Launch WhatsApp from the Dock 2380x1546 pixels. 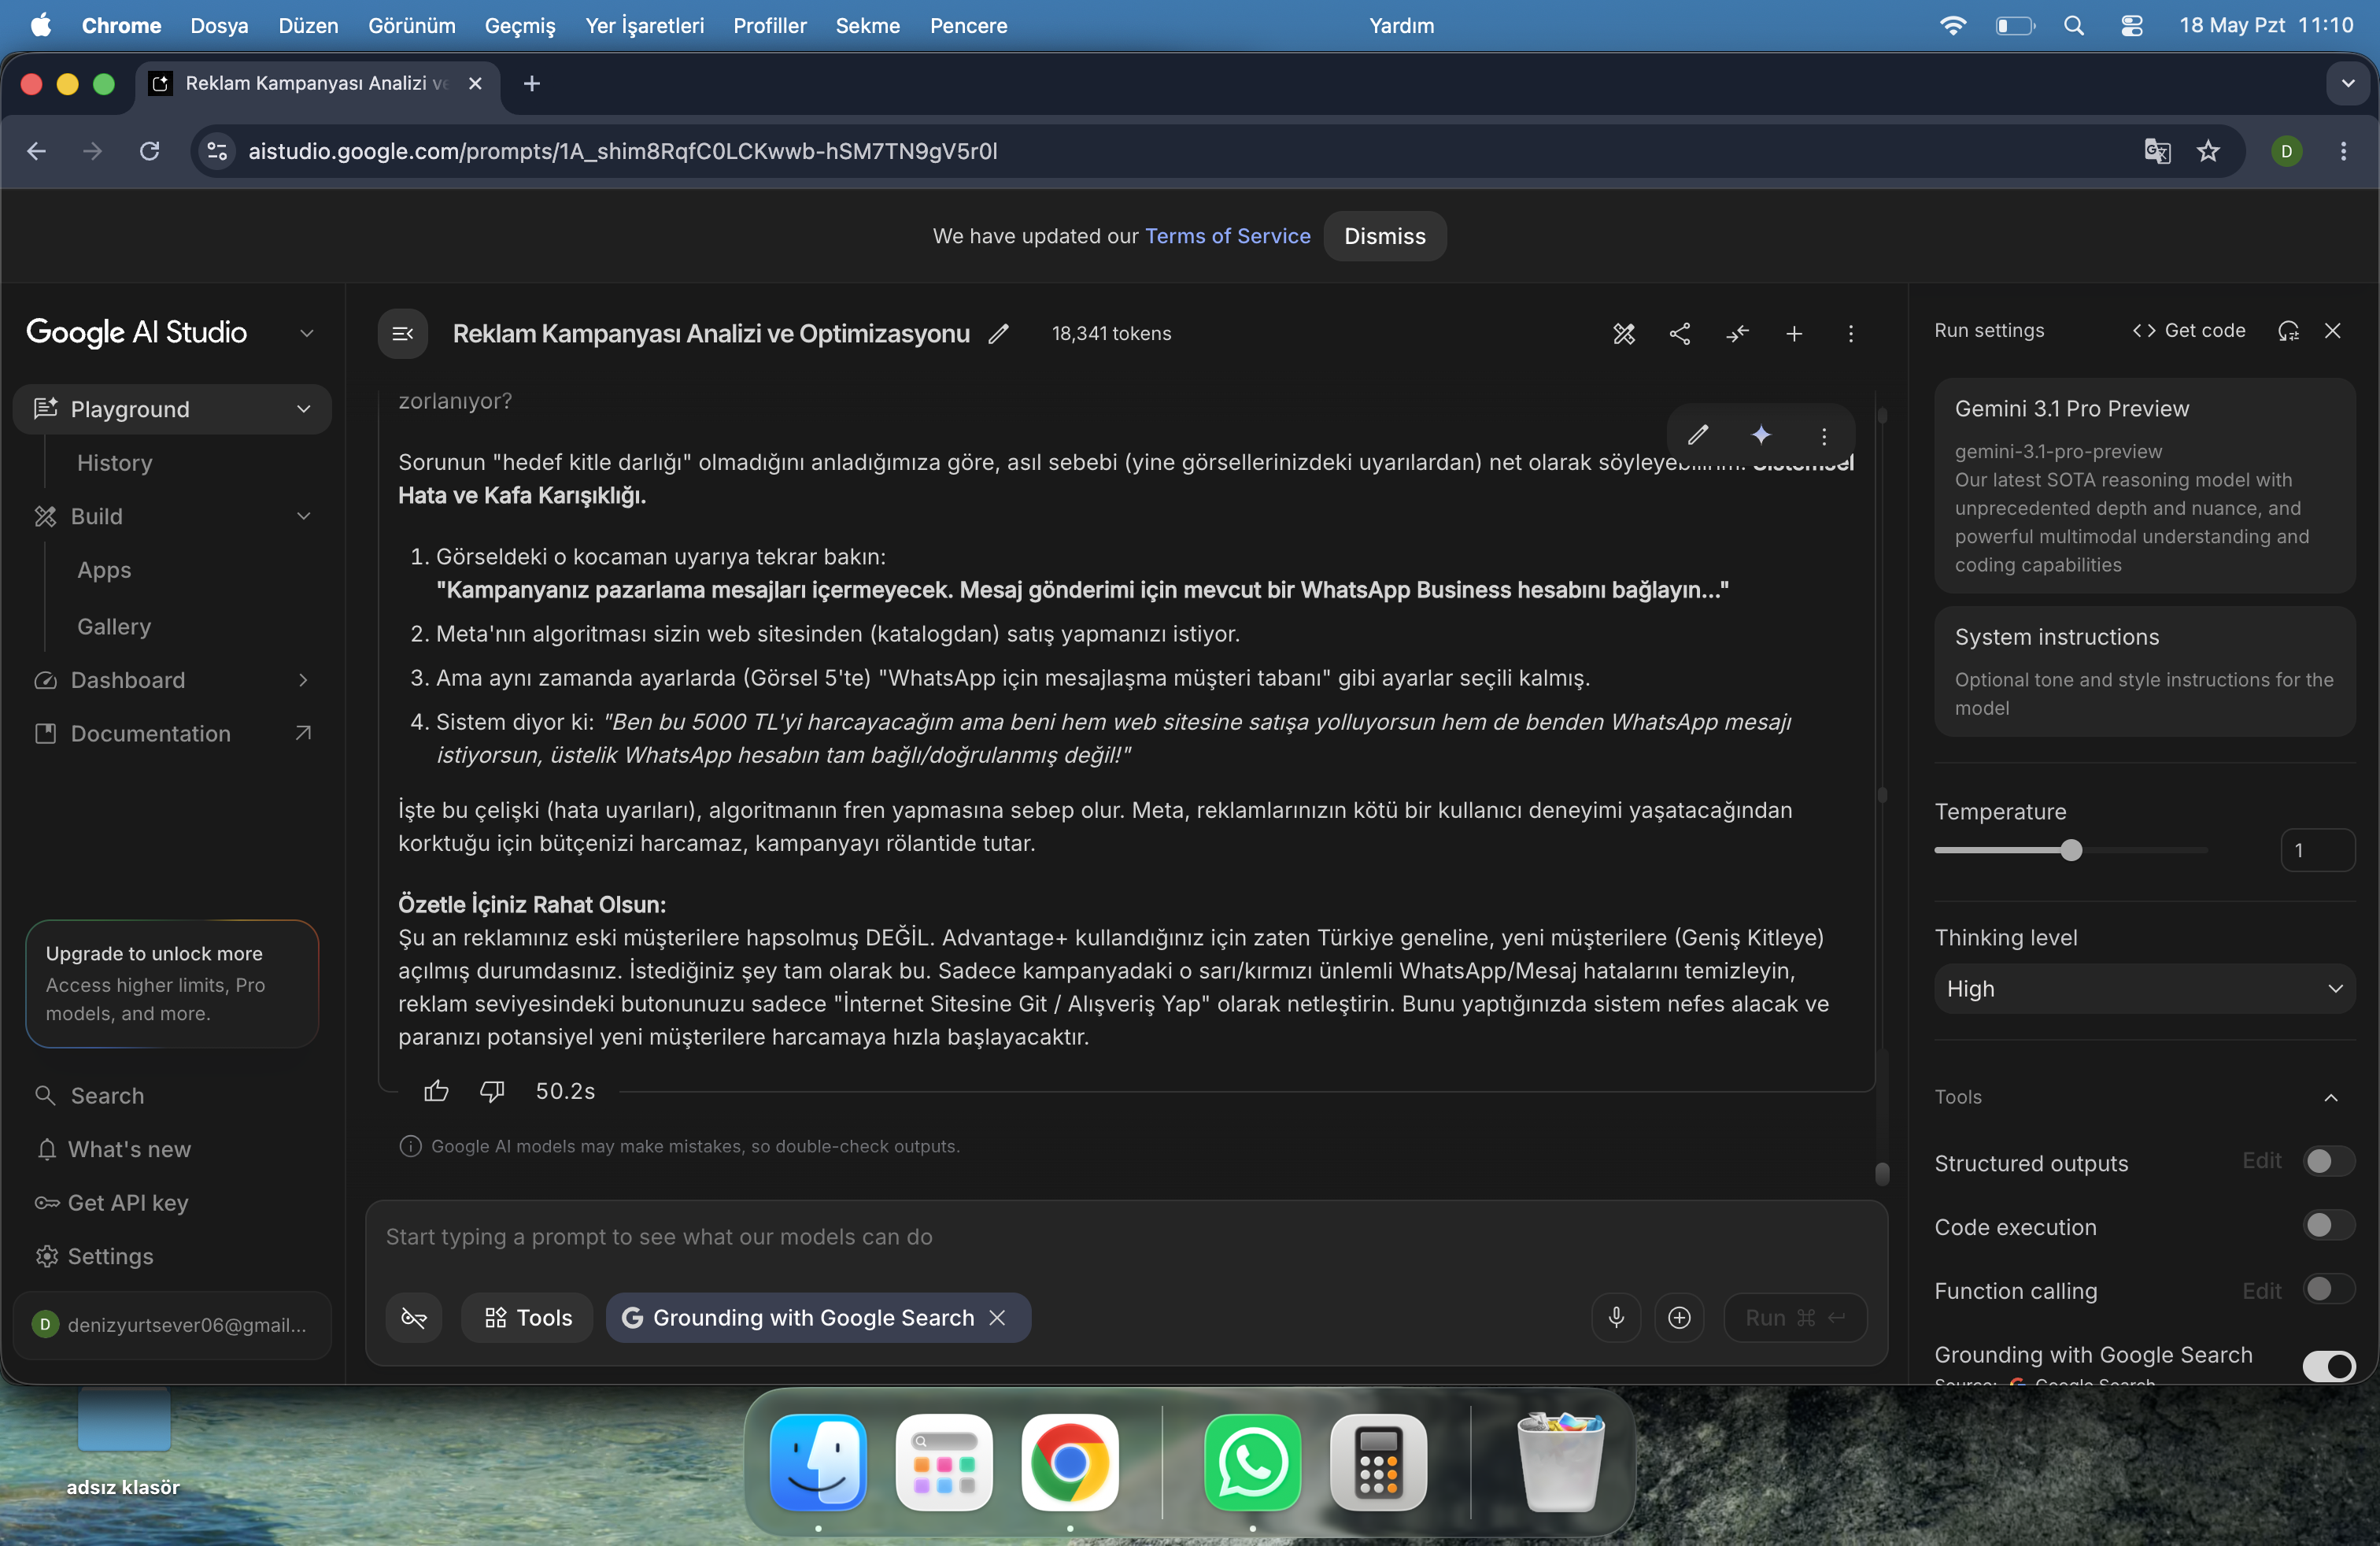[1252, 1462]
